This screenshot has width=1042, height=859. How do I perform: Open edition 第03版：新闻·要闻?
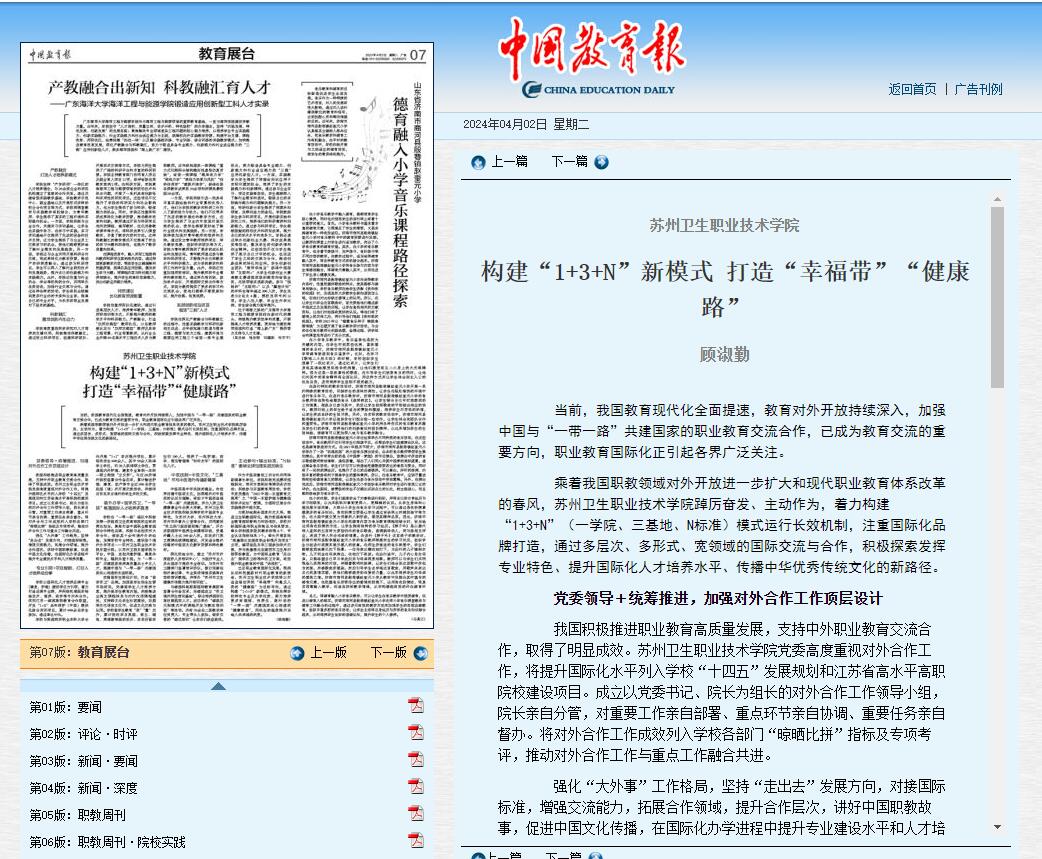pos(84,761)
